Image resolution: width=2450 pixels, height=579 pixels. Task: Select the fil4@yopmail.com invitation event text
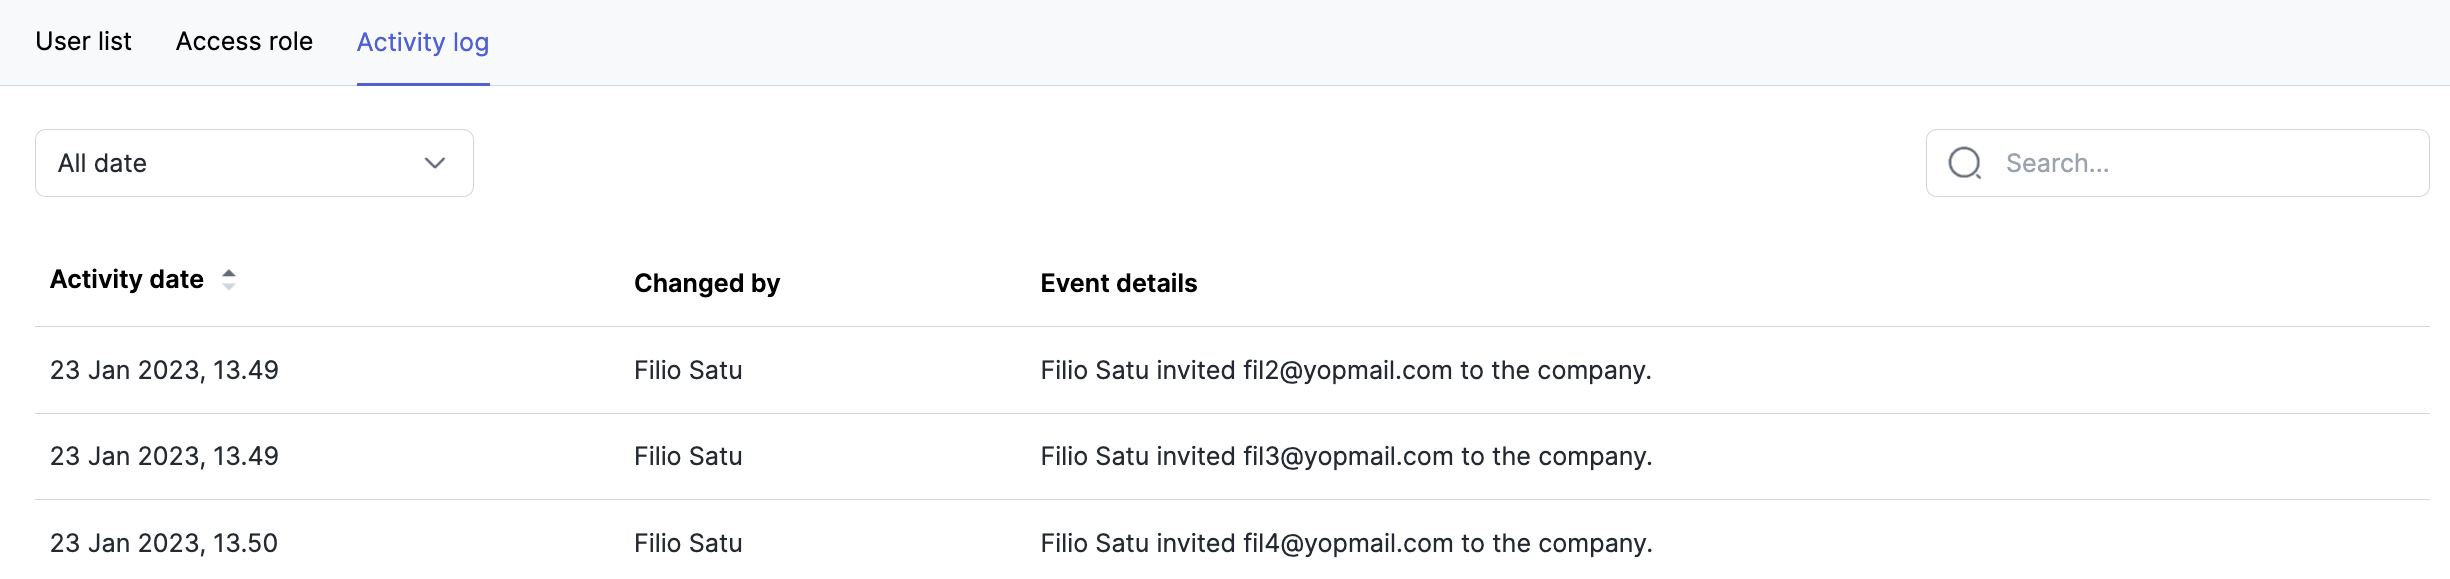coord(1346,544)
